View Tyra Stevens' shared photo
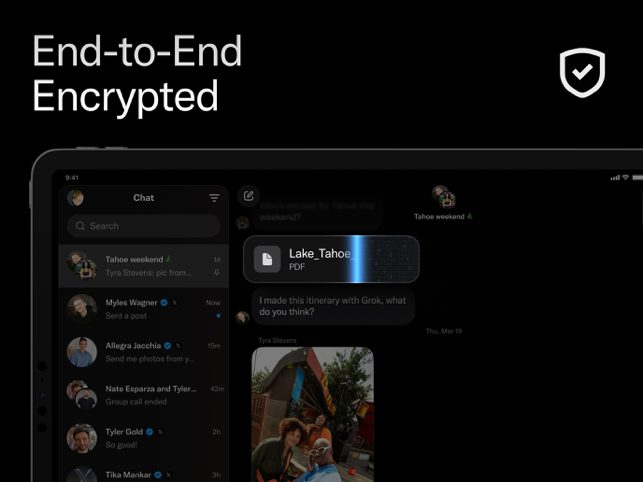Image resolution: width=643 pixels, height=482 pixels. pos(312,414)
